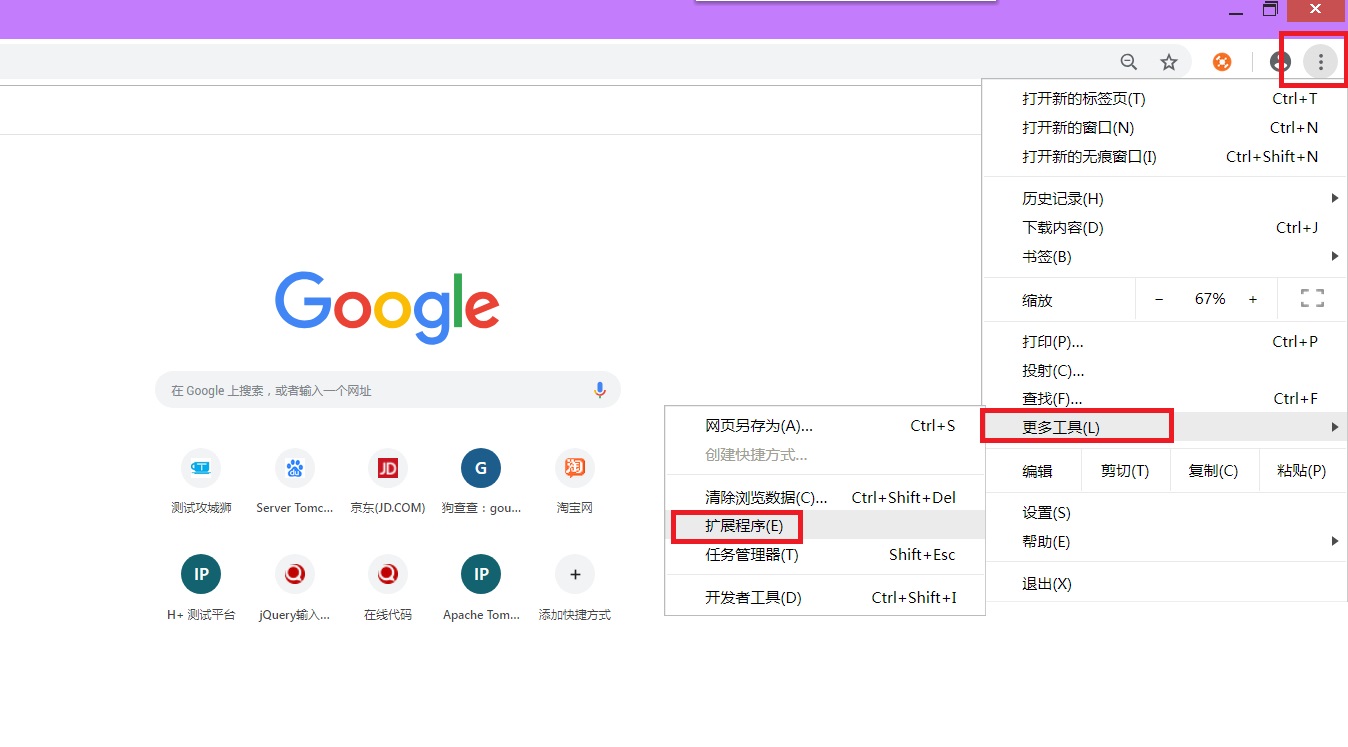Increase zoom with the plus button
The image size is (1348, 747).
1253,299
